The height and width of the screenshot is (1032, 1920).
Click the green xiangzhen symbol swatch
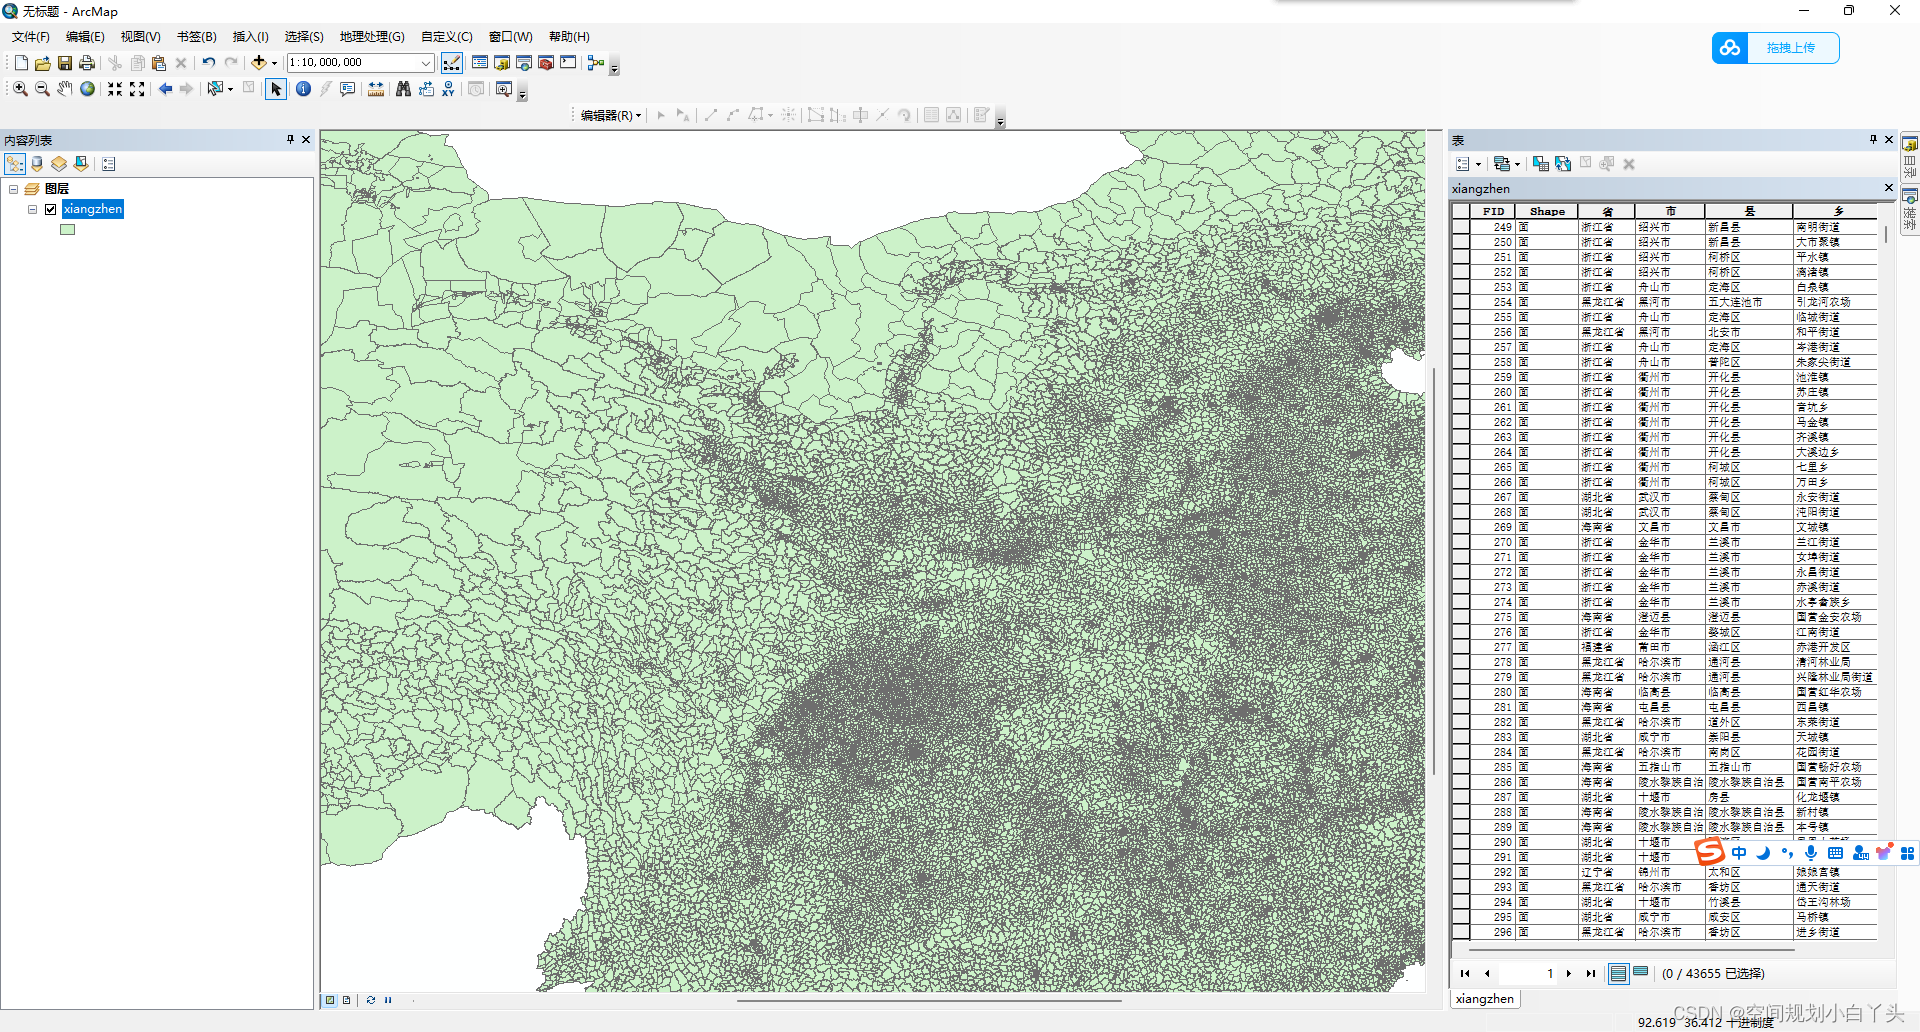pyautogui.click(x=67, y=229)
